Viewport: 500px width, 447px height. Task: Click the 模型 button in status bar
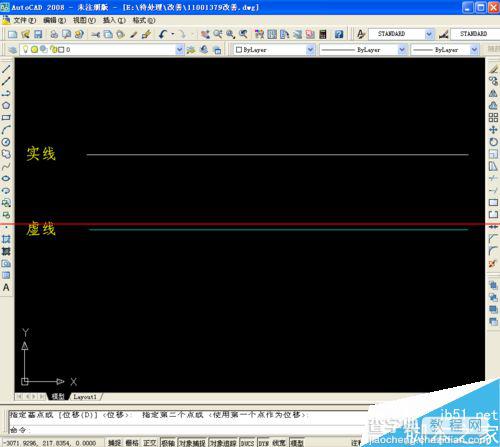[296, 443]
